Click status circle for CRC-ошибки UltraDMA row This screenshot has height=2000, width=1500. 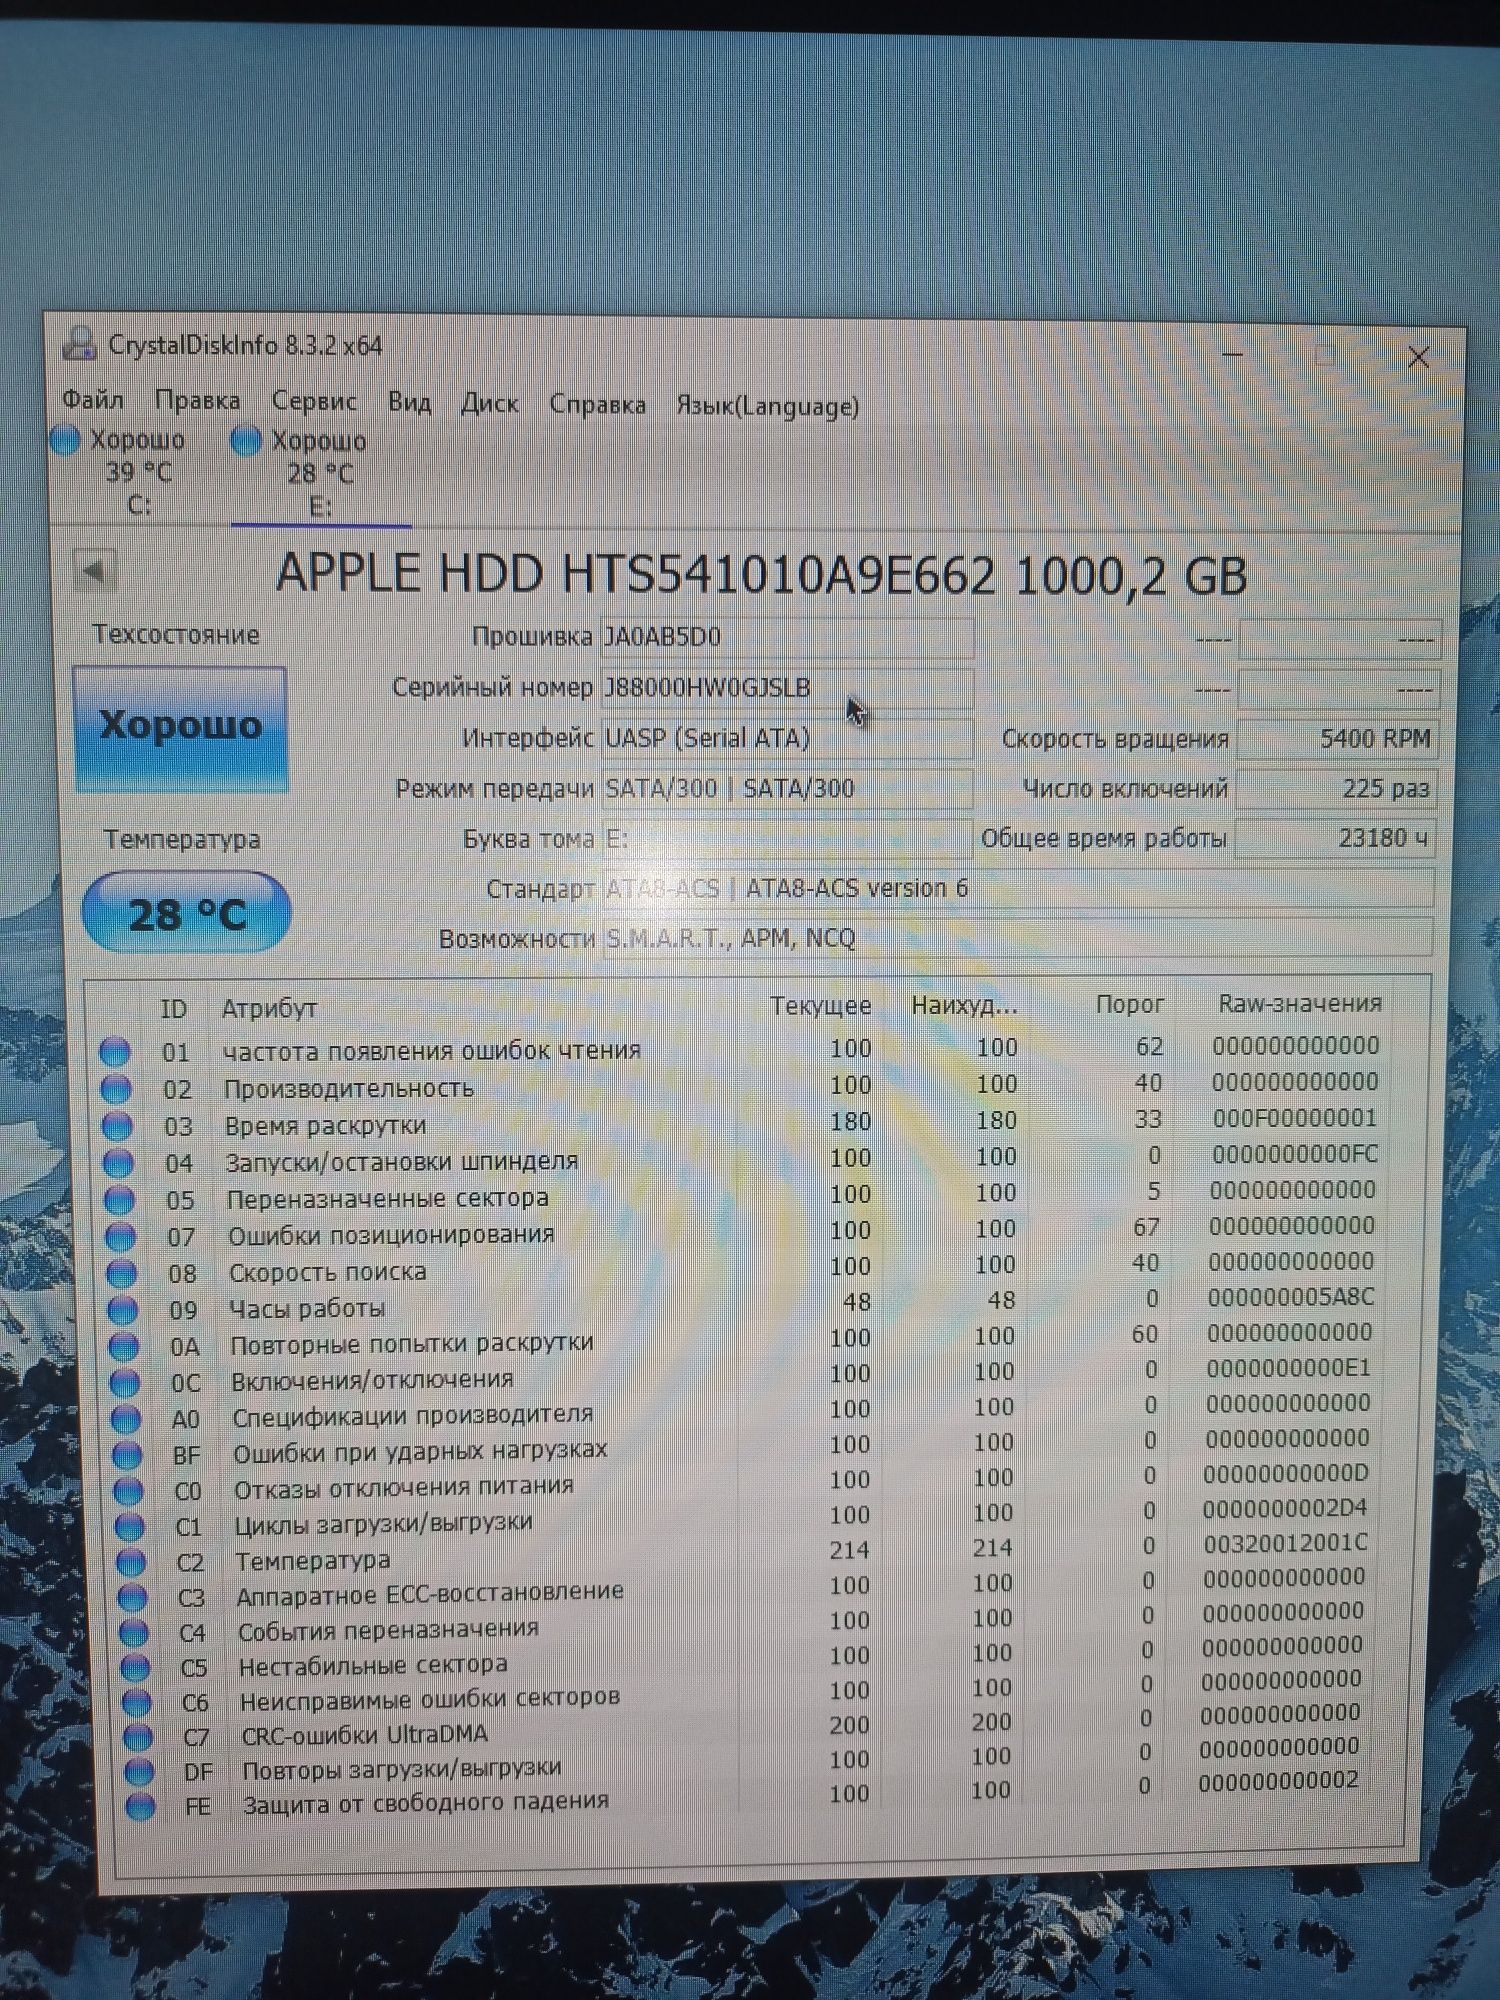pyautogui.click(x=137, y=1736)
